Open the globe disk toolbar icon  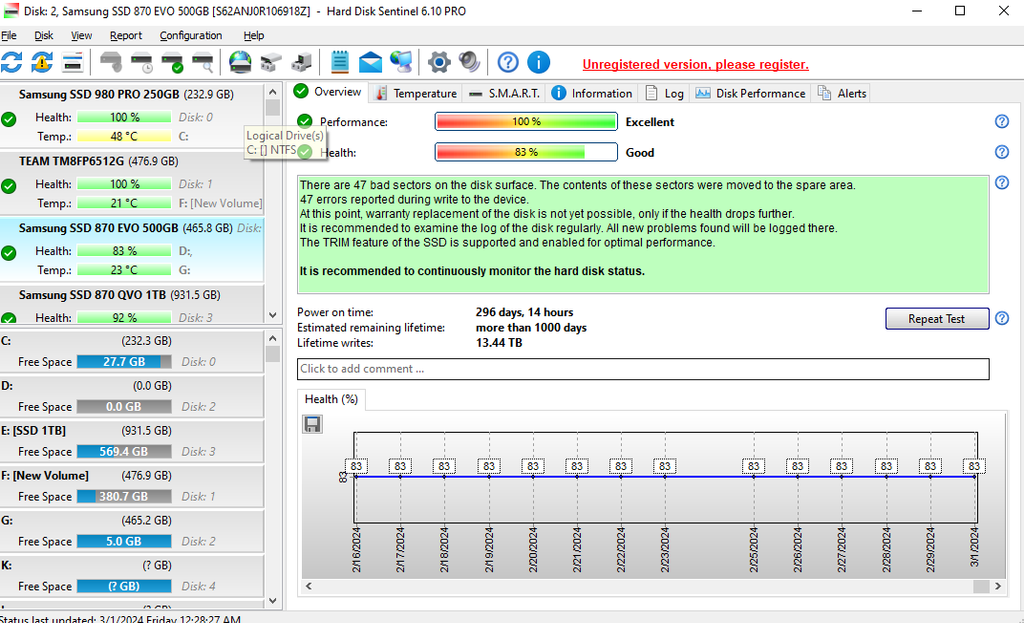[240, 63]
